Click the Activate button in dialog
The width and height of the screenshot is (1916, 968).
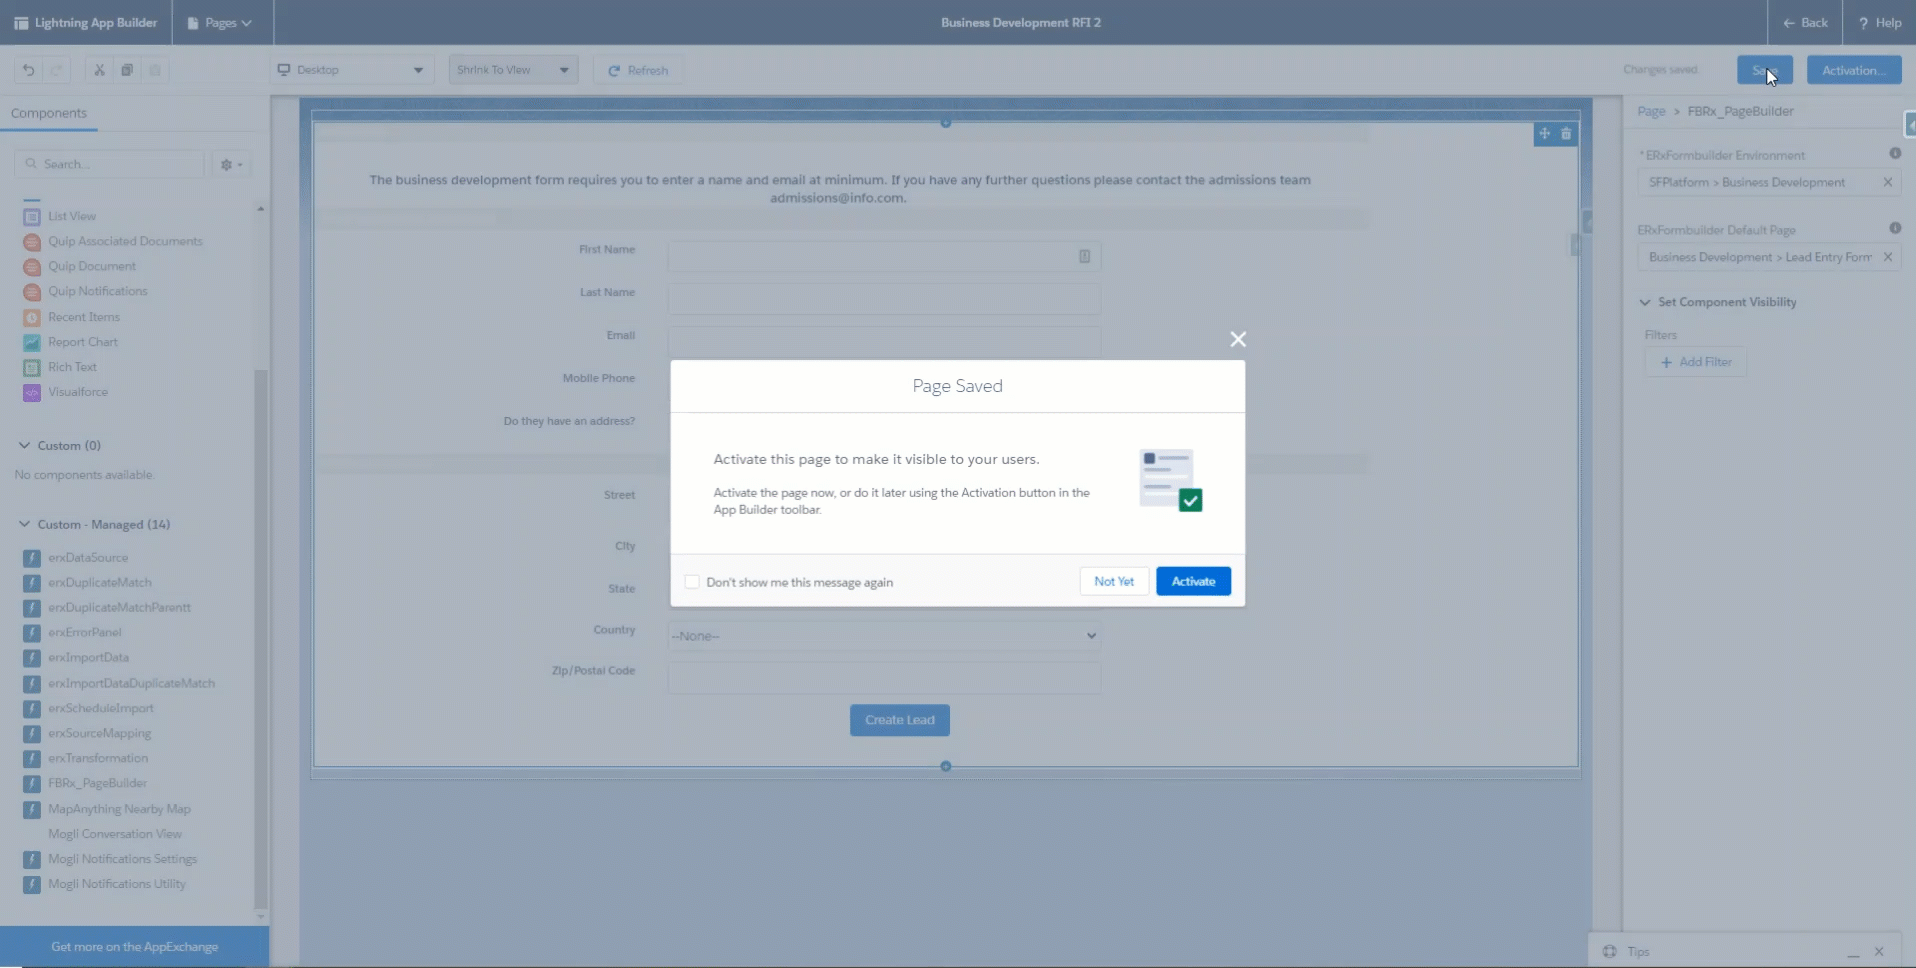tap(1193, 581)
